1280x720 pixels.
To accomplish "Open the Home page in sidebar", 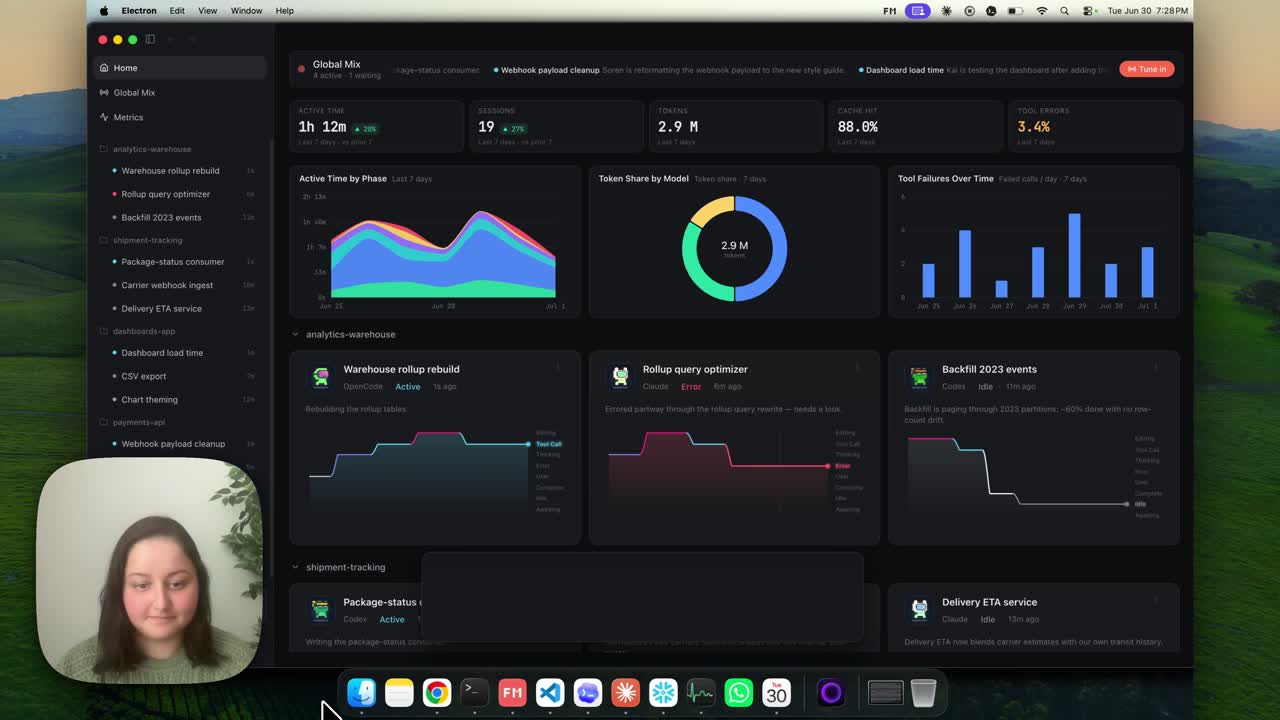I will click(x=180, y=68).
